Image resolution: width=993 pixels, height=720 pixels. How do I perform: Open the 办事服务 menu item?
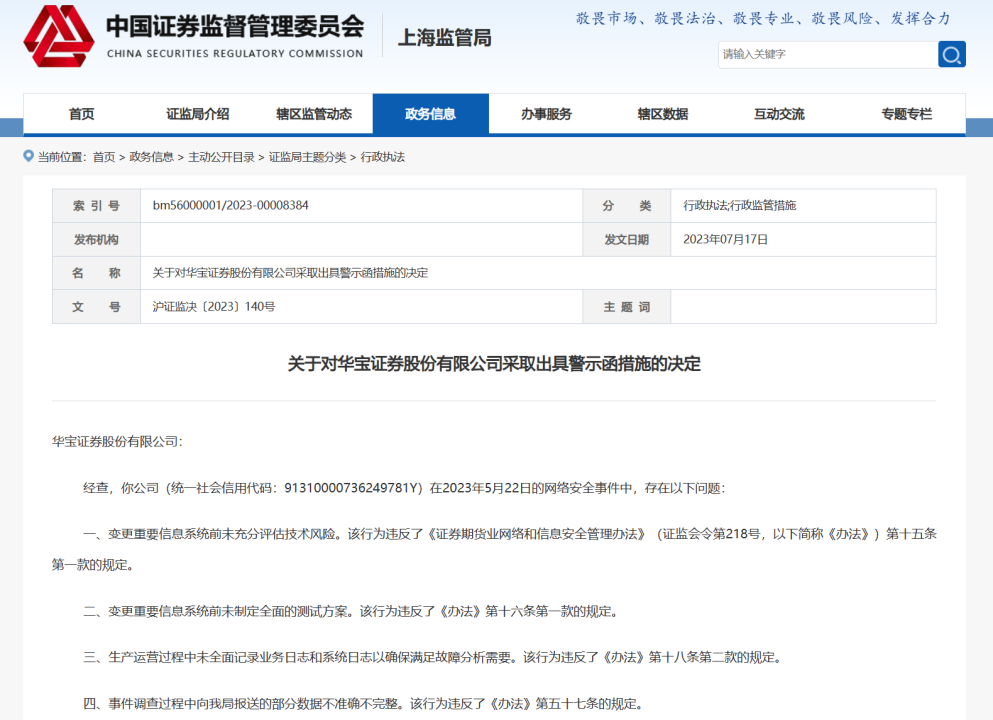point(546,114)
